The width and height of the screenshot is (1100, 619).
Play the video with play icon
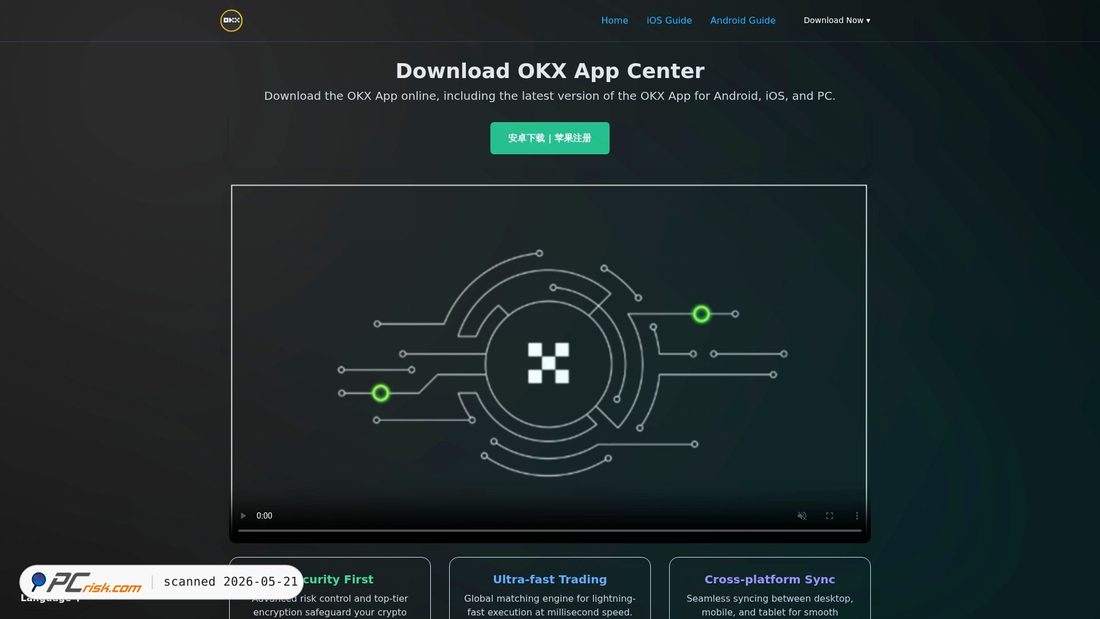coord(243,516)
